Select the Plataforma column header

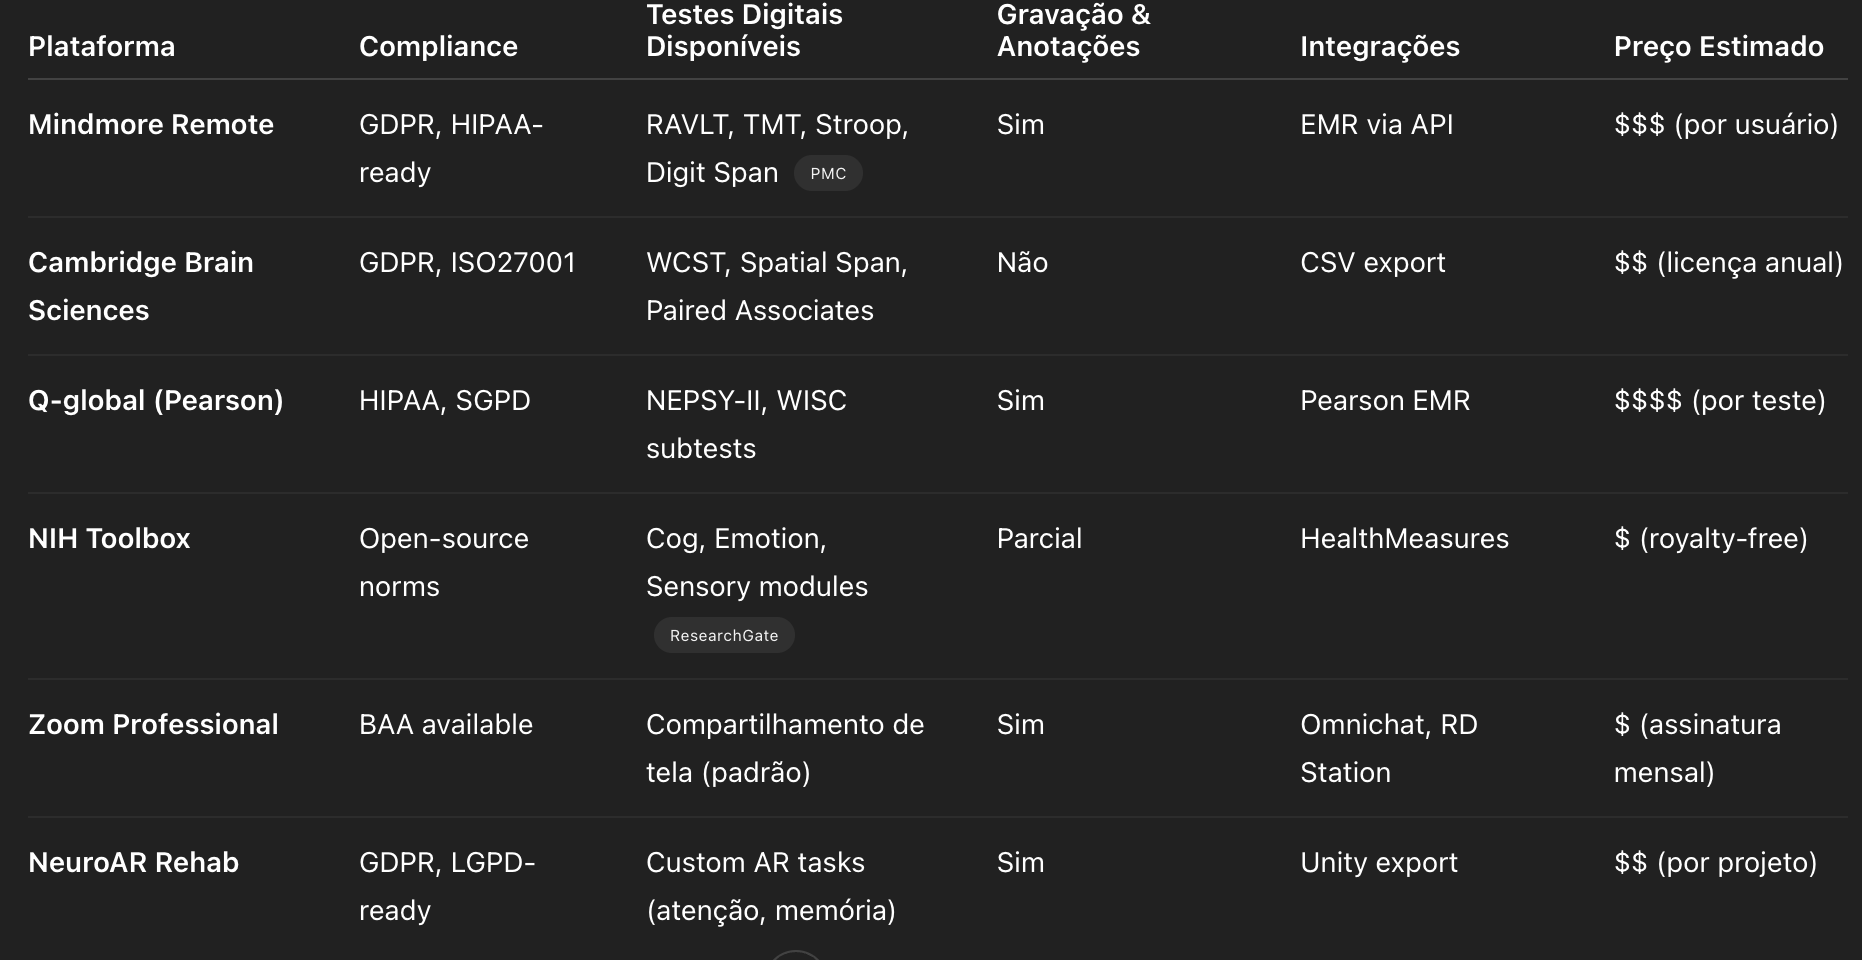tap(102, 46)
